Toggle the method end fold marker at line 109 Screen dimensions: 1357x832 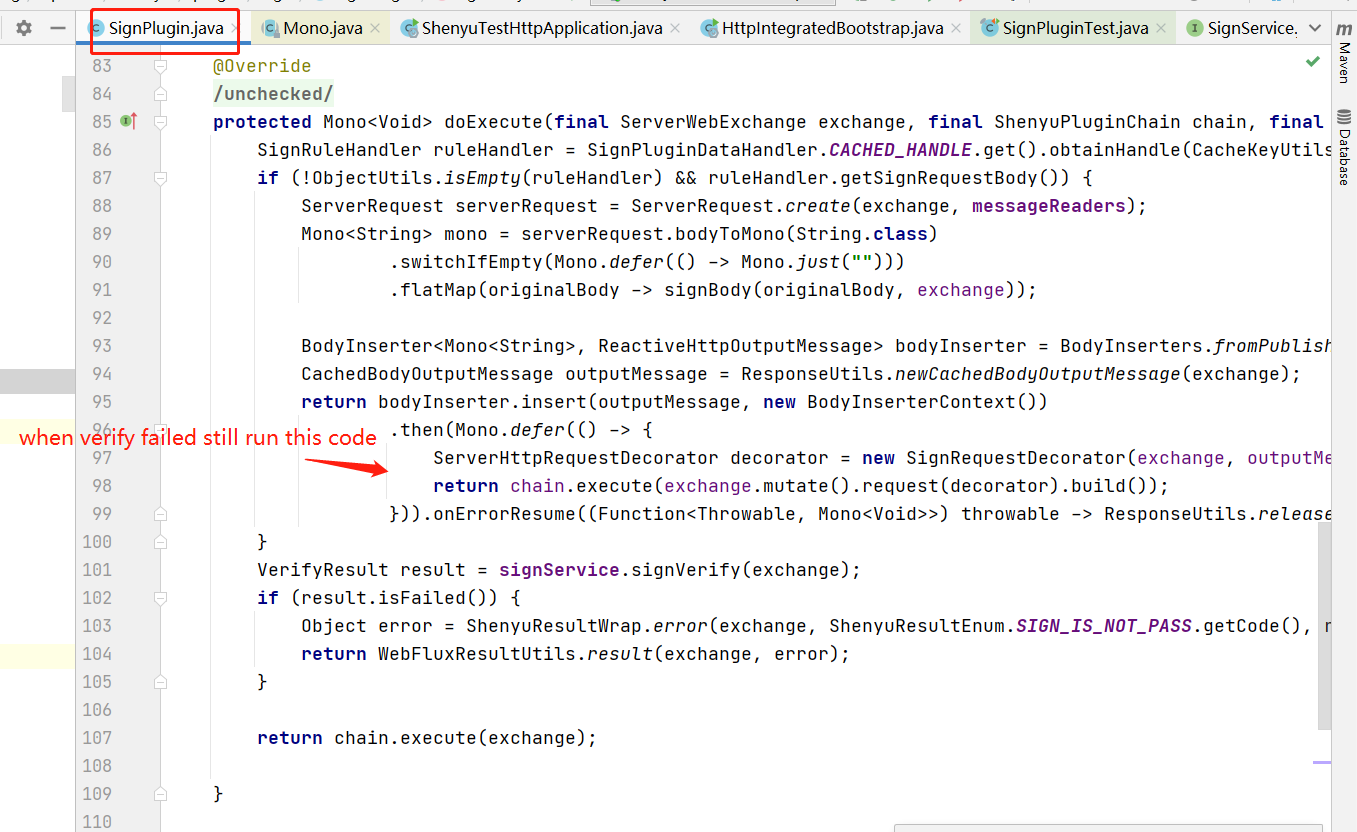[x=160, y=794]
